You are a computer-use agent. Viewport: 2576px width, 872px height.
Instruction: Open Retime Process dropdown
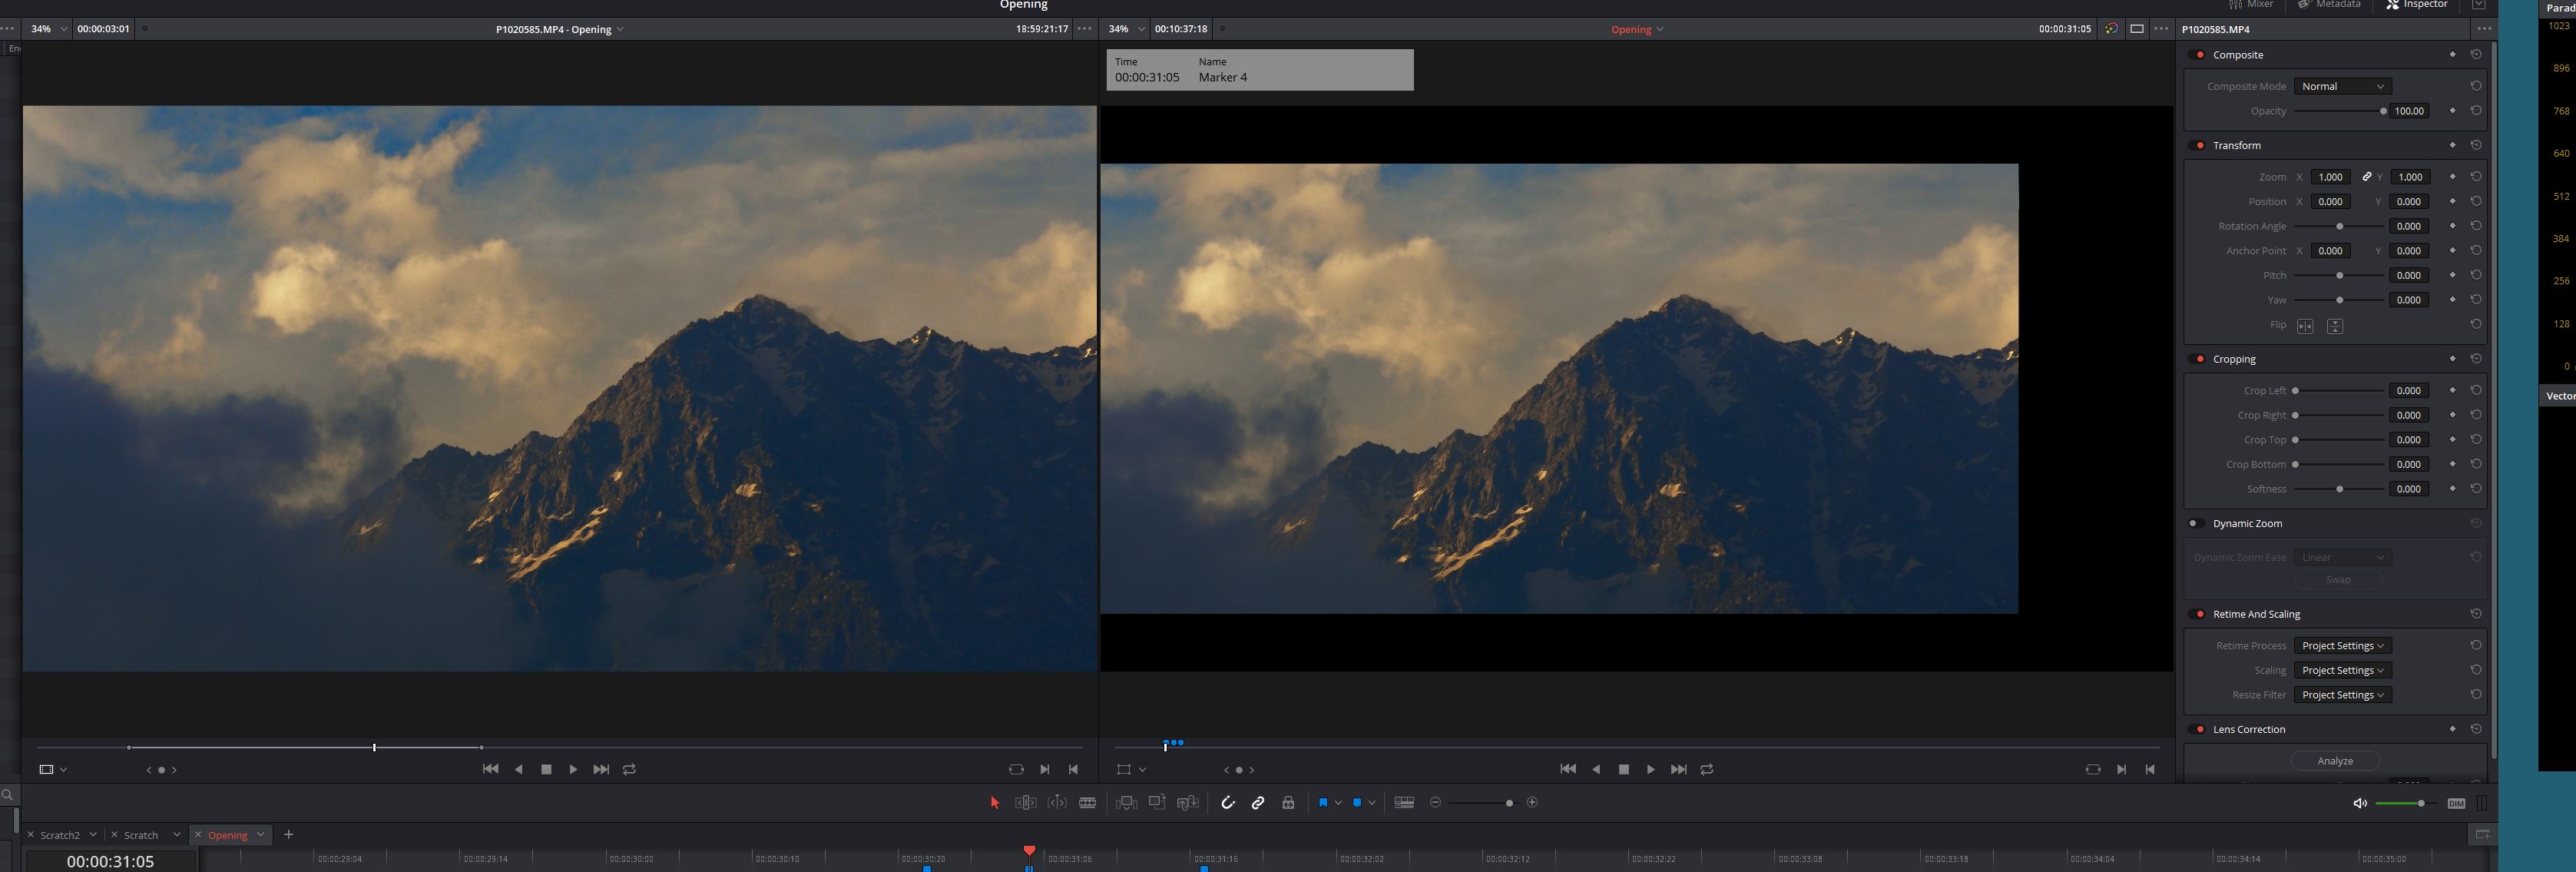pos(2342,646)
